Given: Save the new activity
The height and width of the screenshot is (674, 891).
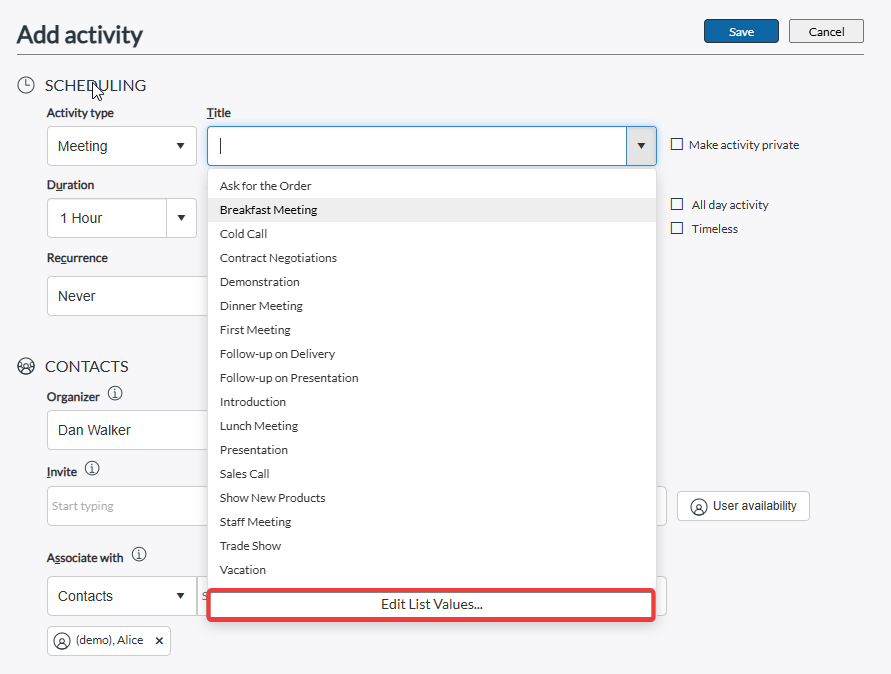Looking at the screenshot, I should (x=741, y=31).
